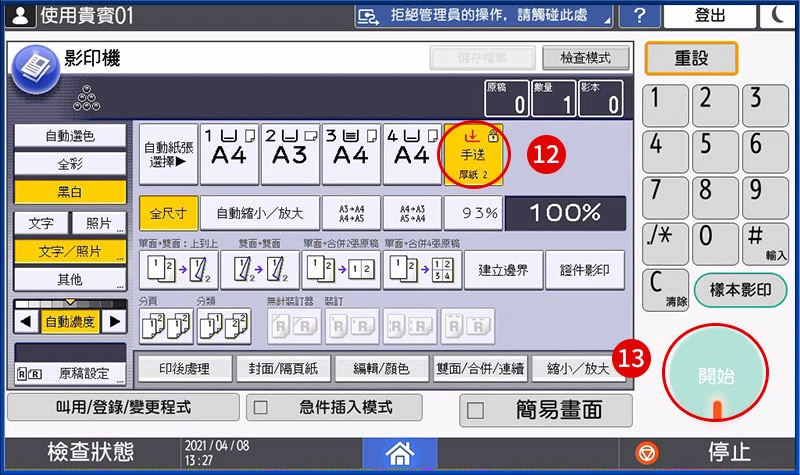The width and height of the screenshot is (800, 475).
Task: Choose 自動縮小/放大 ratio
Action: [260, 213]
